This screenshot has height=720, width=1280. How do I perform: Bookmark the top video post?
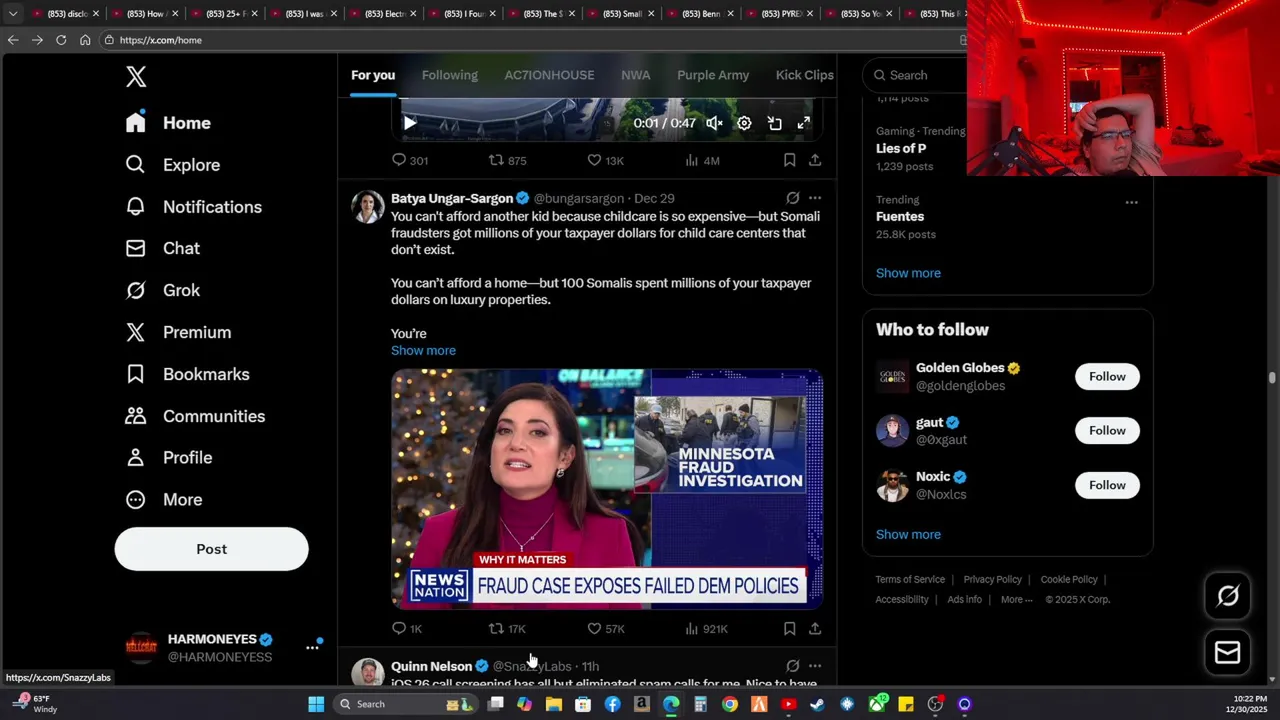coord(789,160)
